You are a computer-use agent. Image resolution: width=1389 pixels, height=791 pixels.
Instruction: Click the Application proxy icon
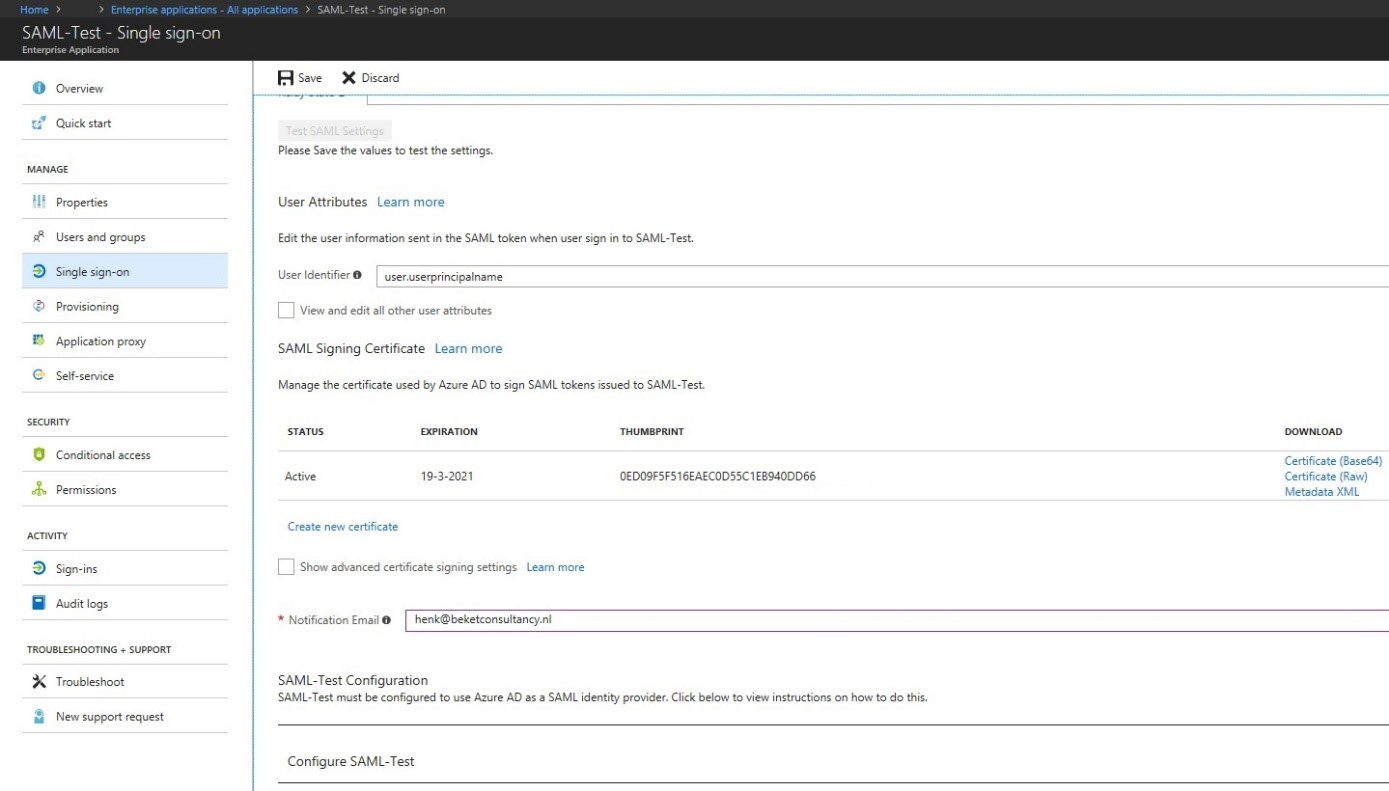point(39,341)
